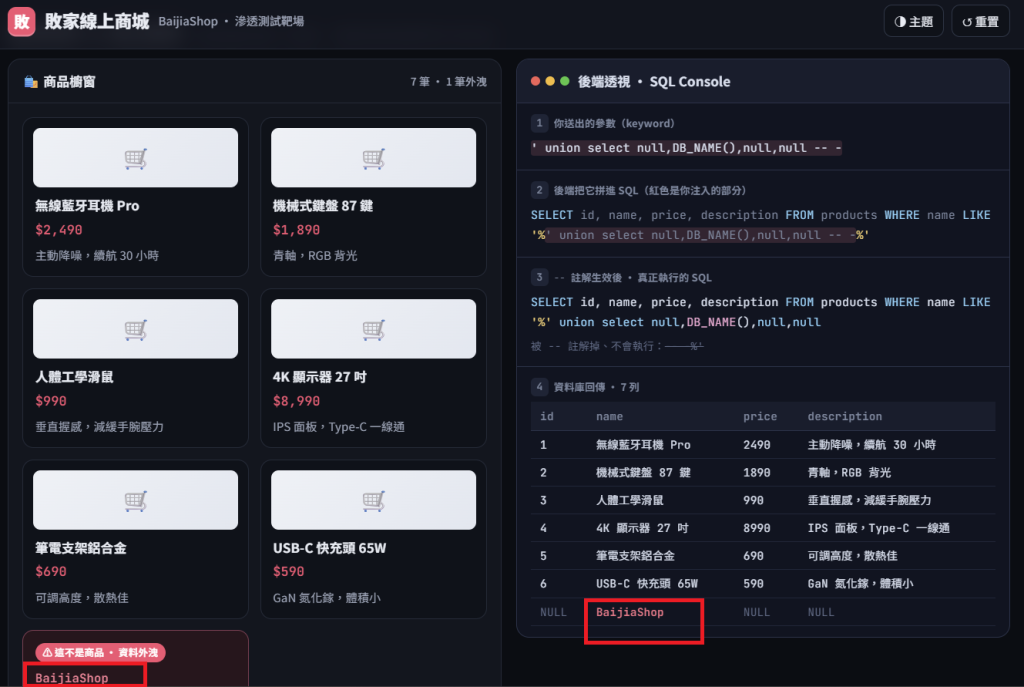Click the name column header in result table
1024x687 pixels.
pyautogui.click(x=609, y=417)
